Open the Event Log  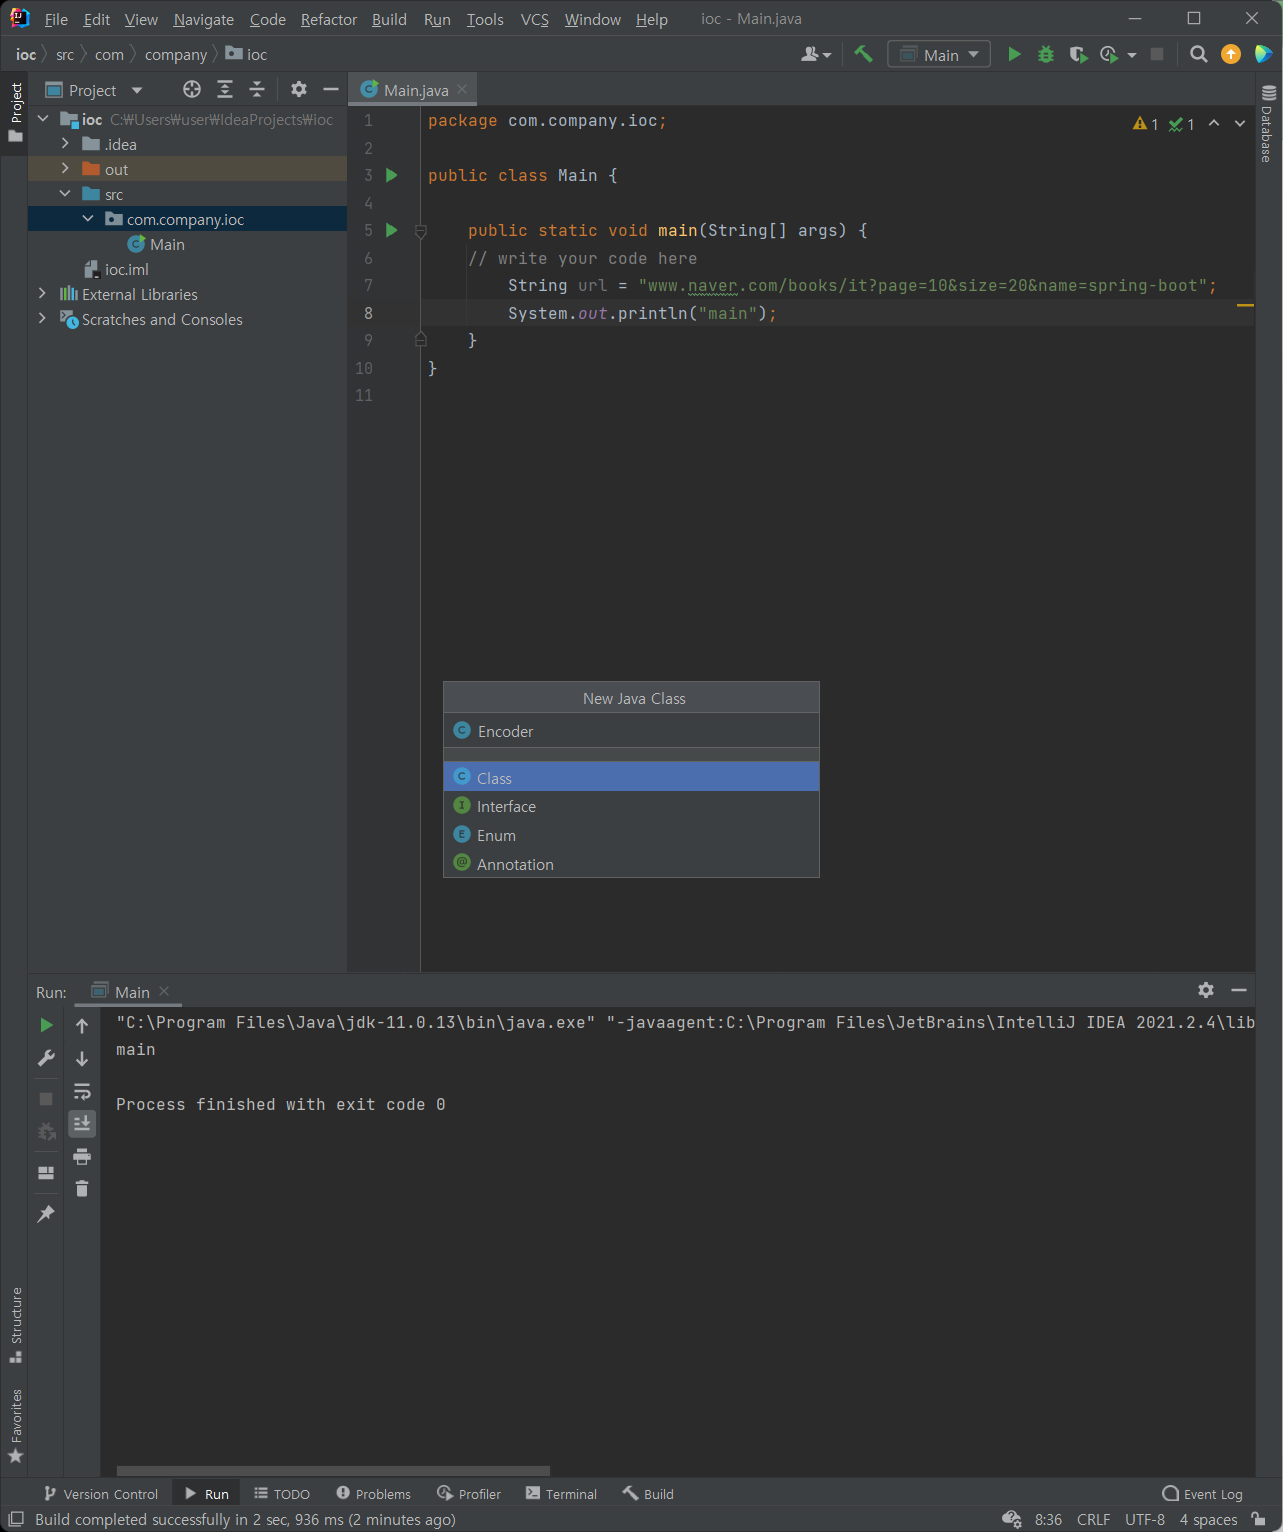(x=1203, y=1494)
